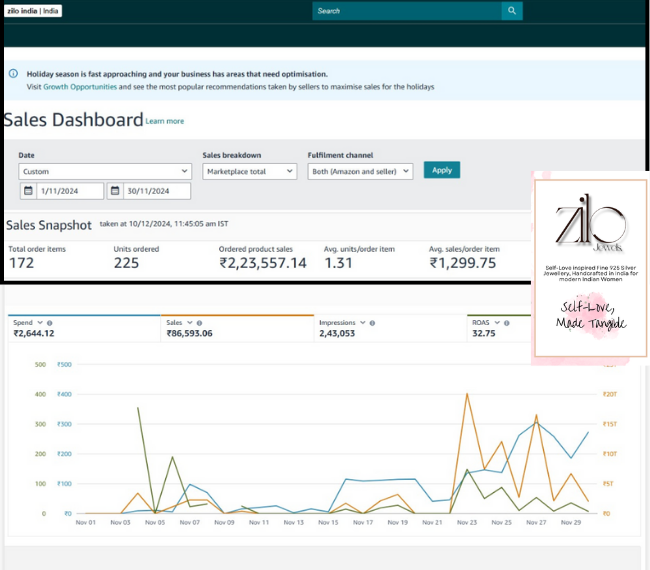Image resolution: width=650 pixels, height=570 pixels.
Task: Click the Zilo Jewels brand card
Action: 591,264
